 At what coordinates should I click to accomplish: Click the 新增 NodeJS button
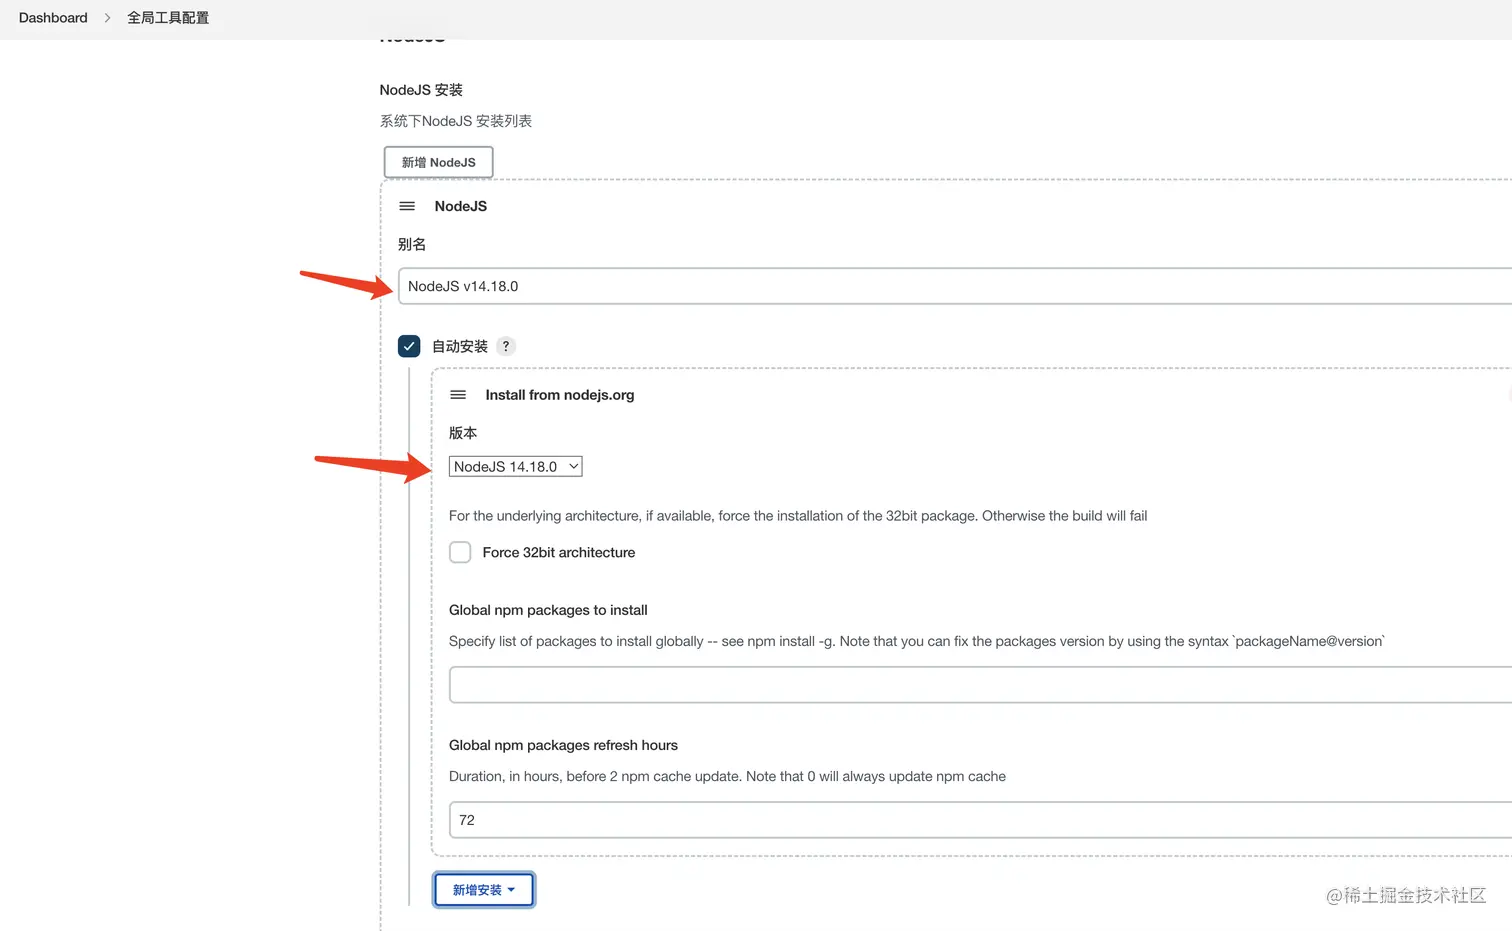coord(439,162)
